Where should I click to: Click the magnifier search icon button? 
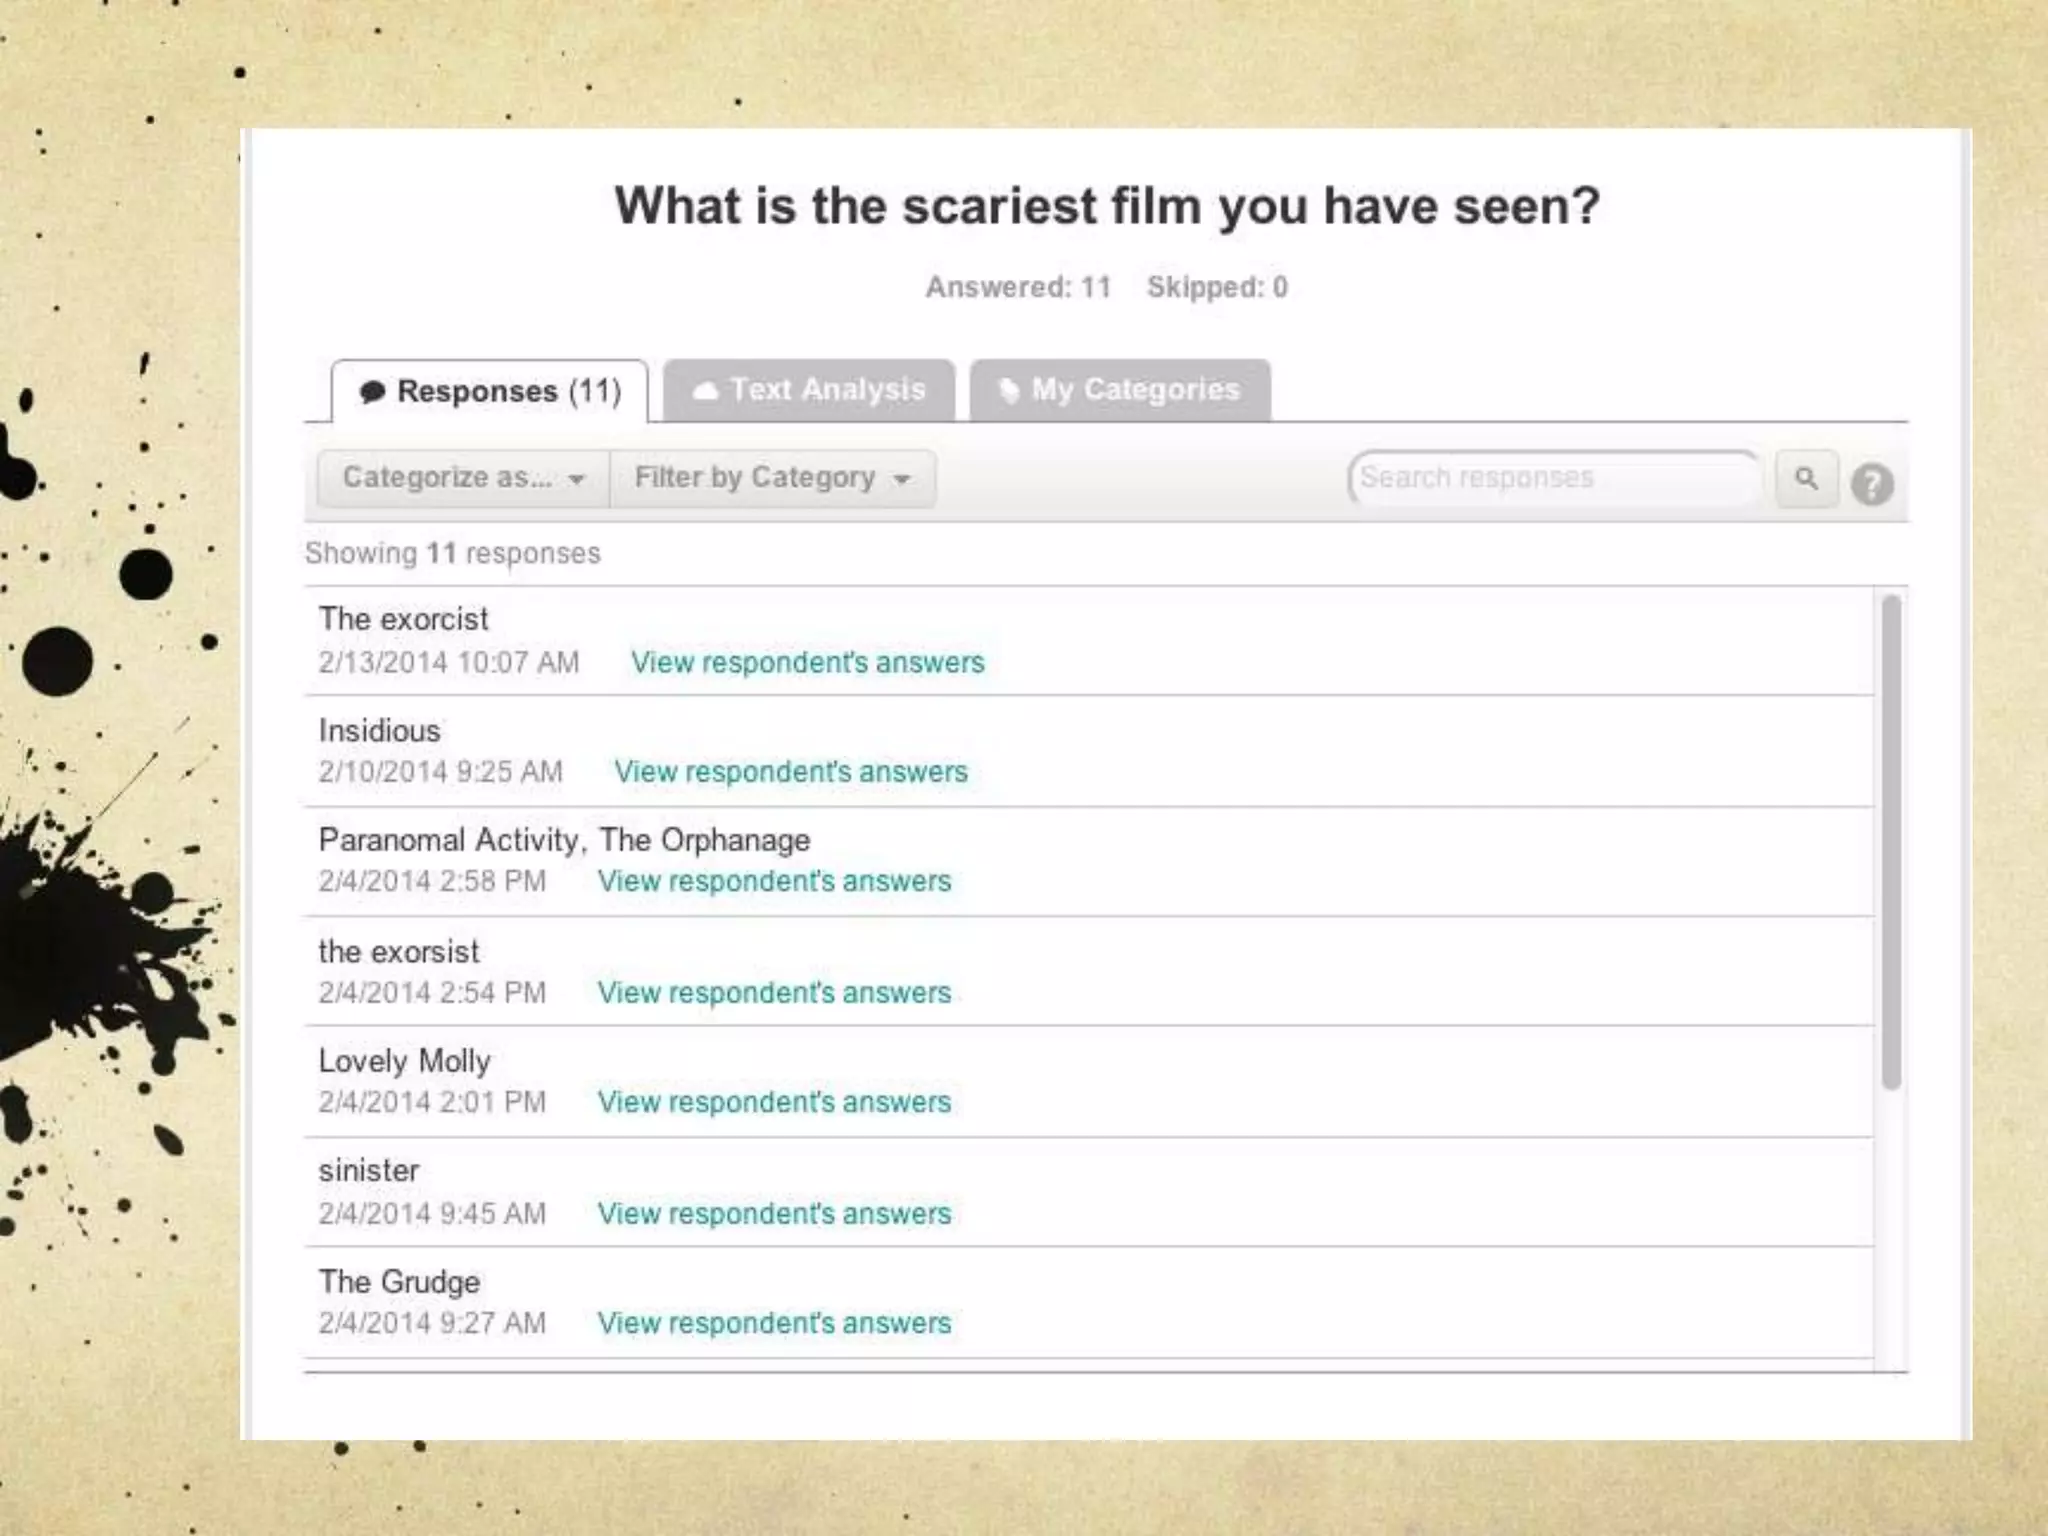(1806, 479)
